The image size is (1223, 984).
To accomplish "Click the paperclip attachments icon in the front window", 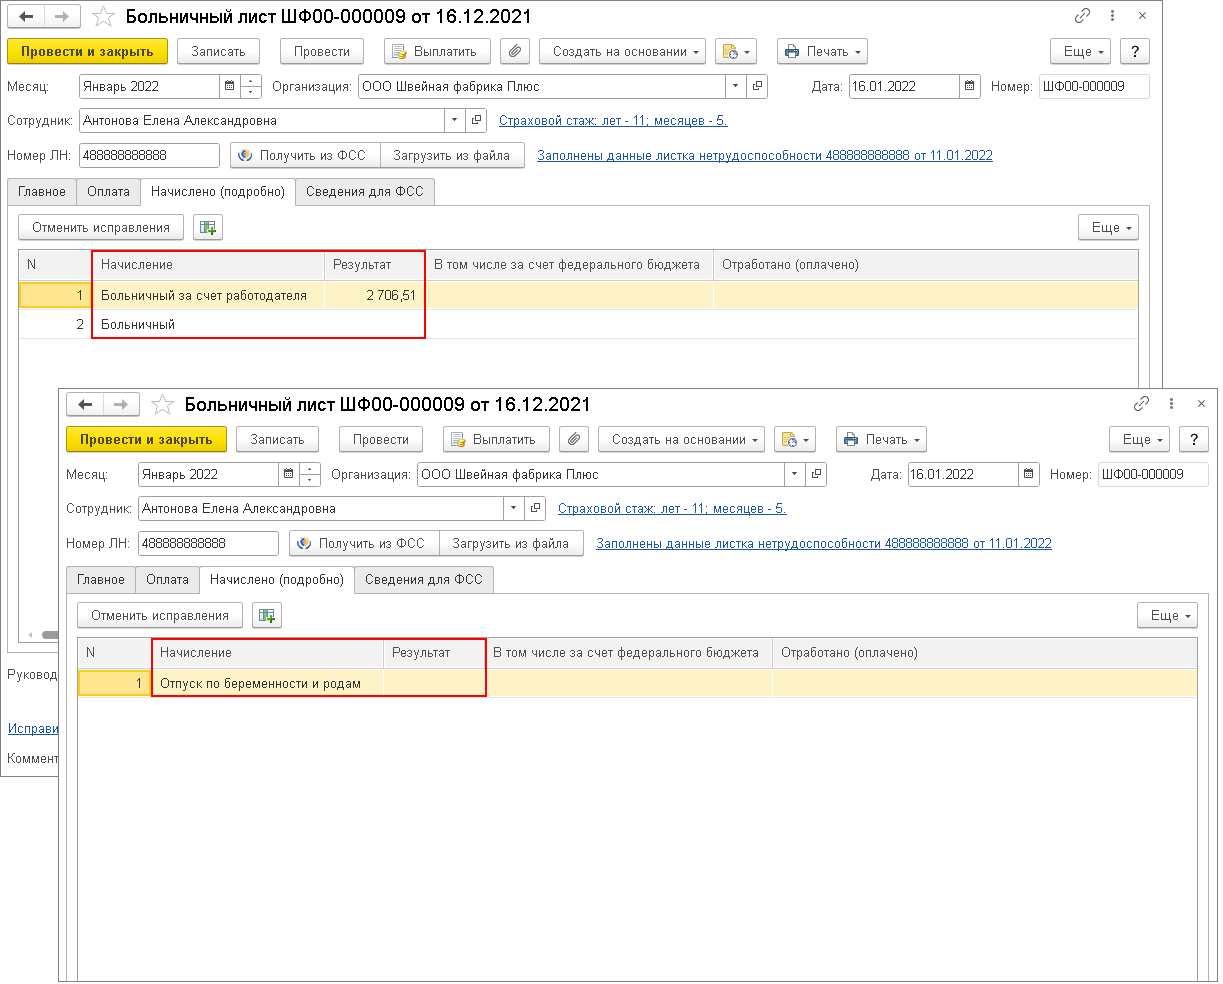I will click(574, 440).
